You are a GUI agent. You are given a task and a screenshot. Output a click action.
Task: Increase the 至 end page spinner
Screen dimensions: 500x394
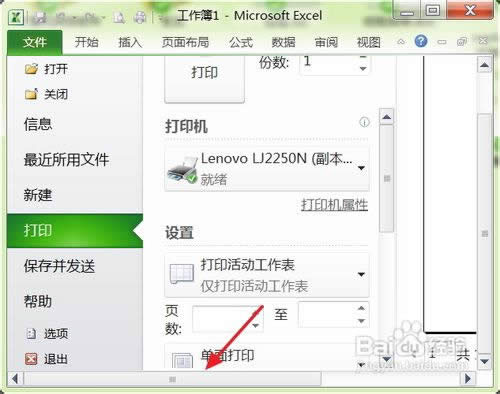click(361, 308)
